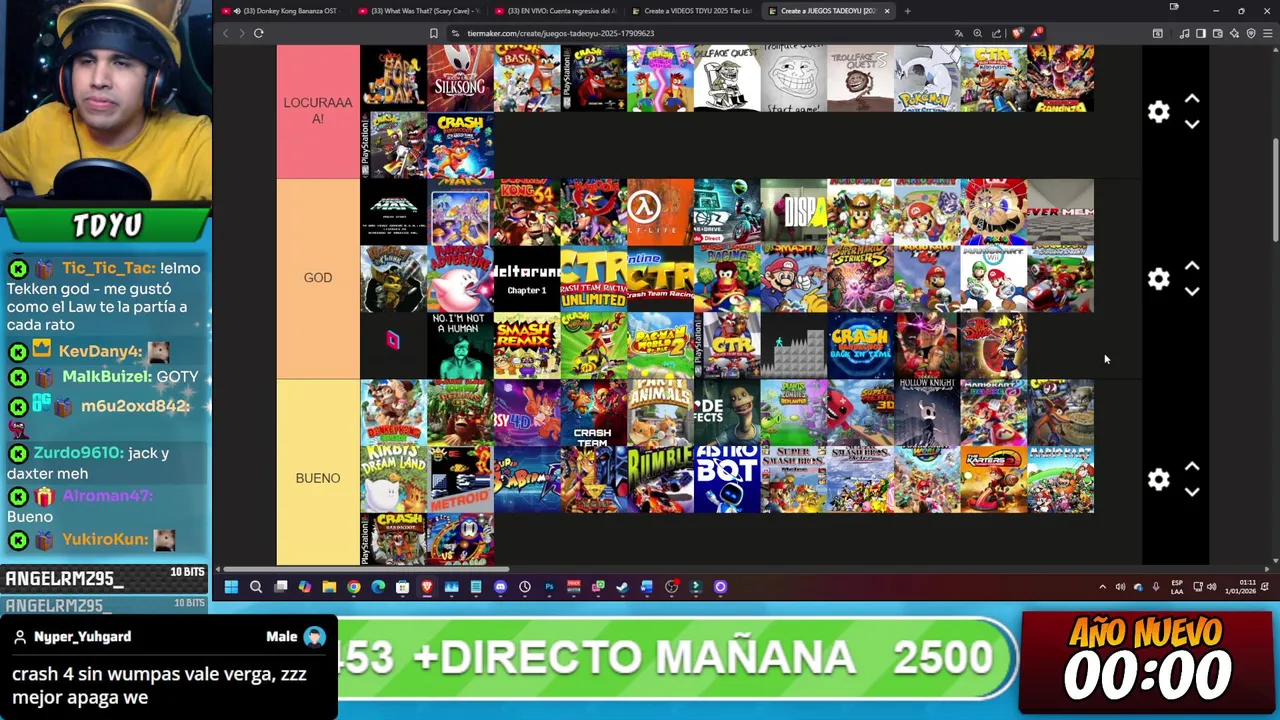Screen dimensions: 1280x720
Task: Select Hollow Knight Silksong thumbnail
Action: 460,78
